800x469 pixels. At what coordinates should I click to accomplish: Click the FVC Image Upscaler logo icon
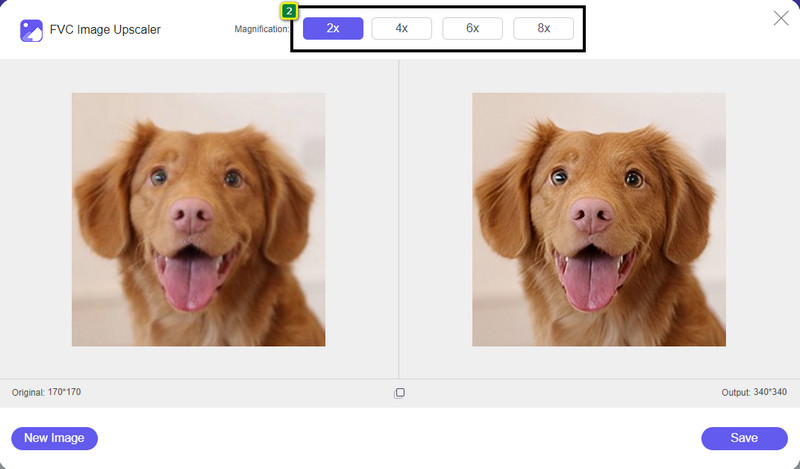(30, 30)
